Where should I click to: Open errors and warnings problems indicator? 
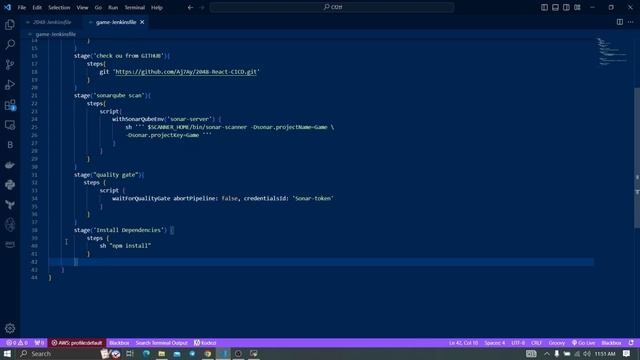point(17,343)
